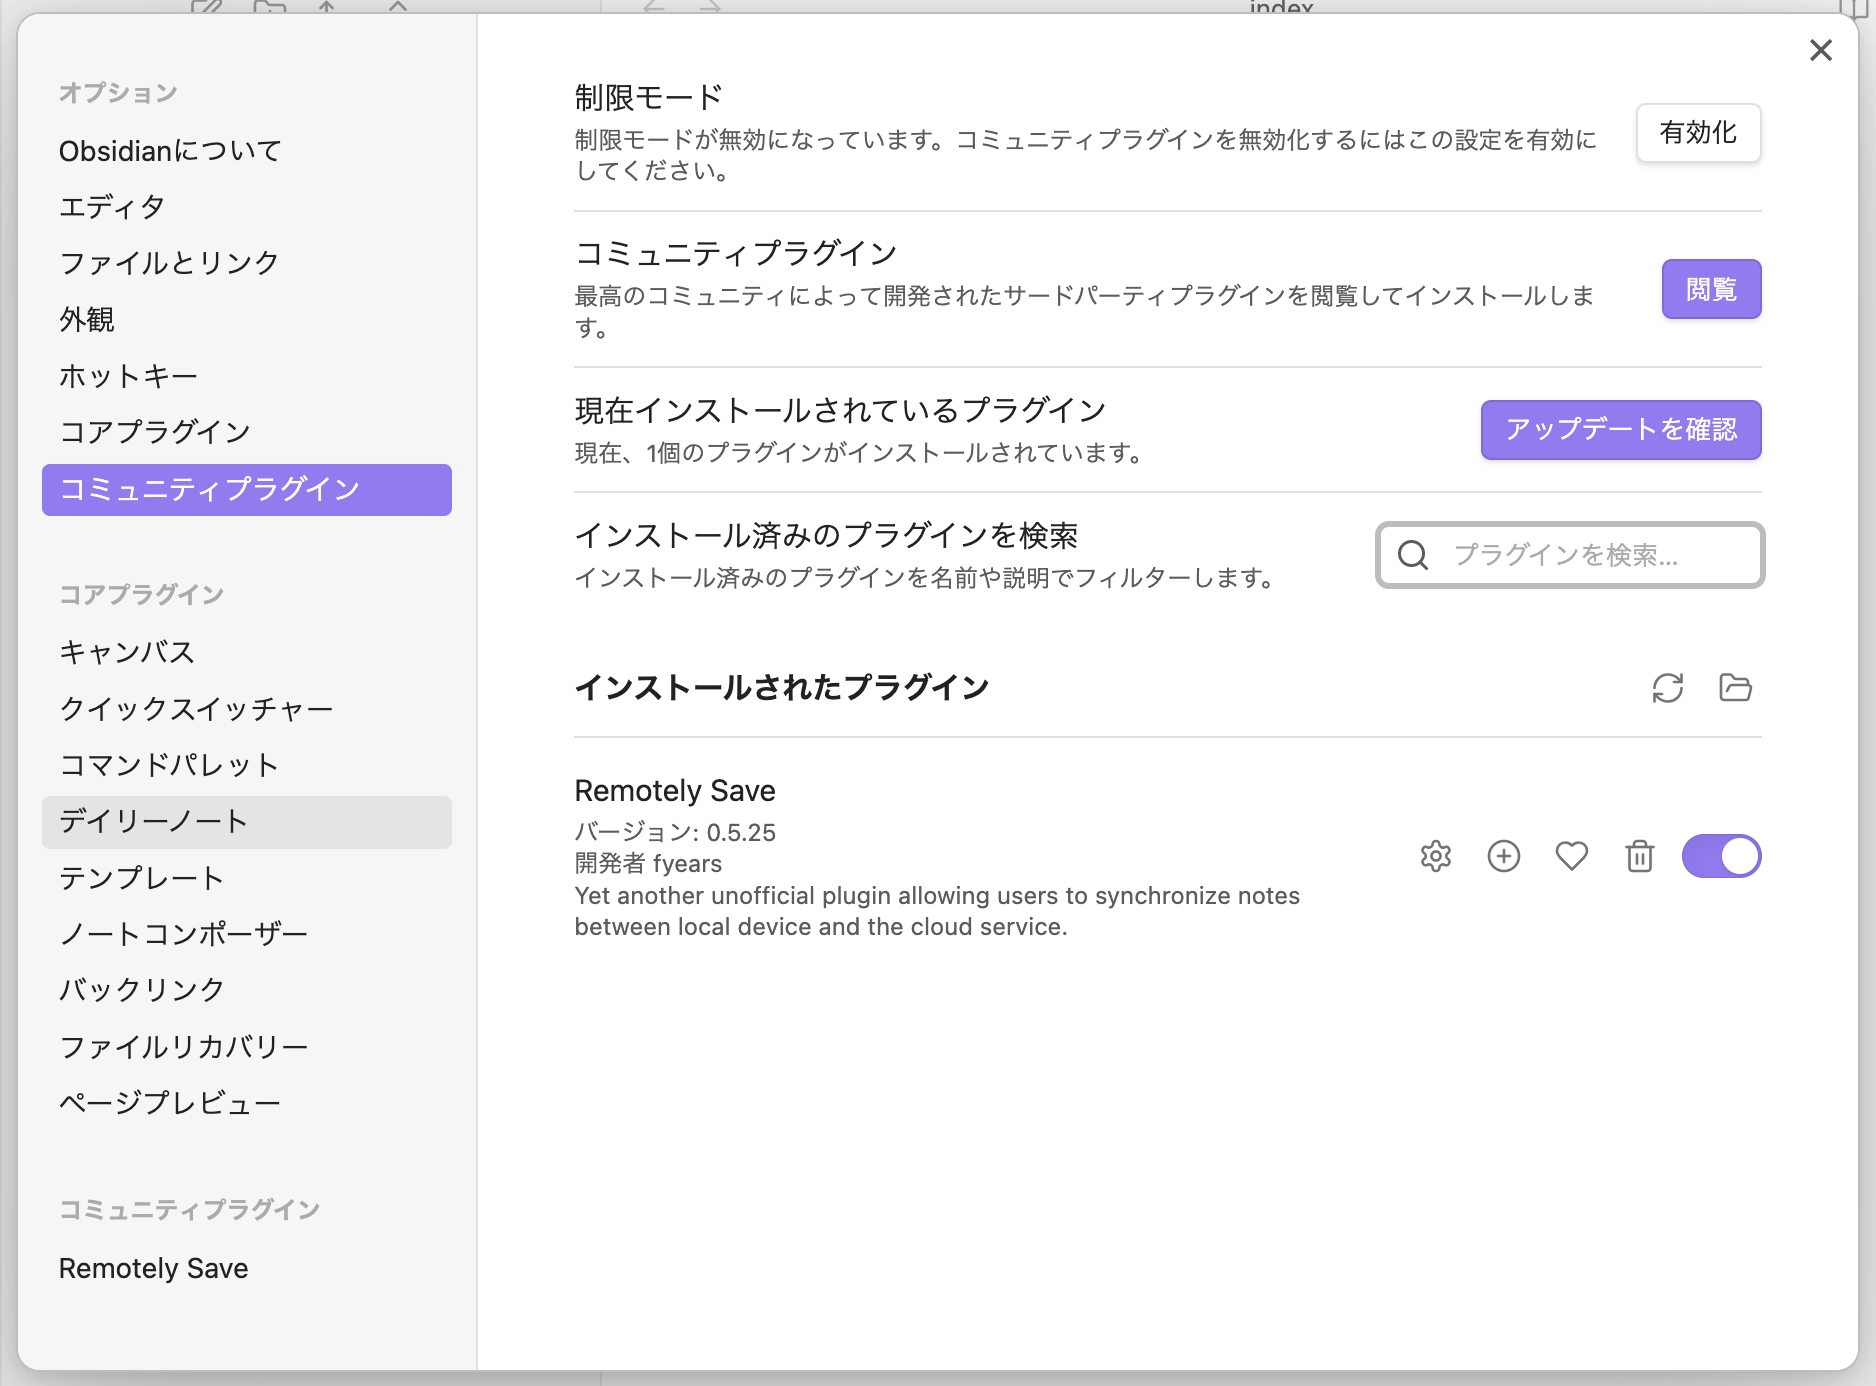
Task: Close the settings dialog with X
Action: click(x=1820, y=50)
